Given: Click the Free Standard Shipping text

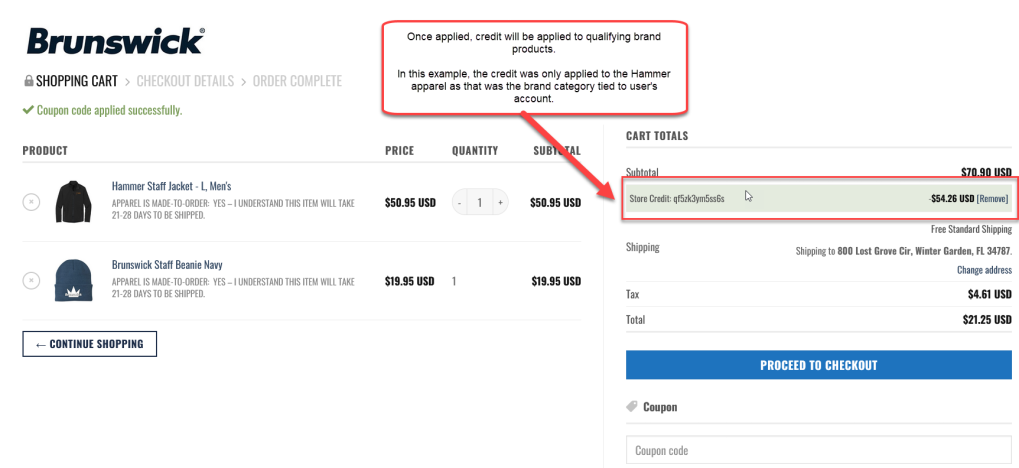Looking at the screenshot, I should (x=971, y=229).
